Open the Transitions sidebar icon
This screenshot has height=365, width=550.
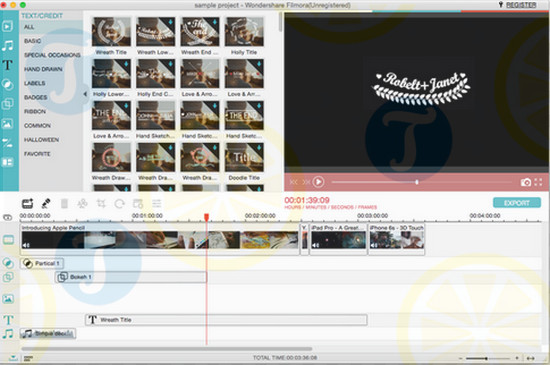tap(8, 143)
